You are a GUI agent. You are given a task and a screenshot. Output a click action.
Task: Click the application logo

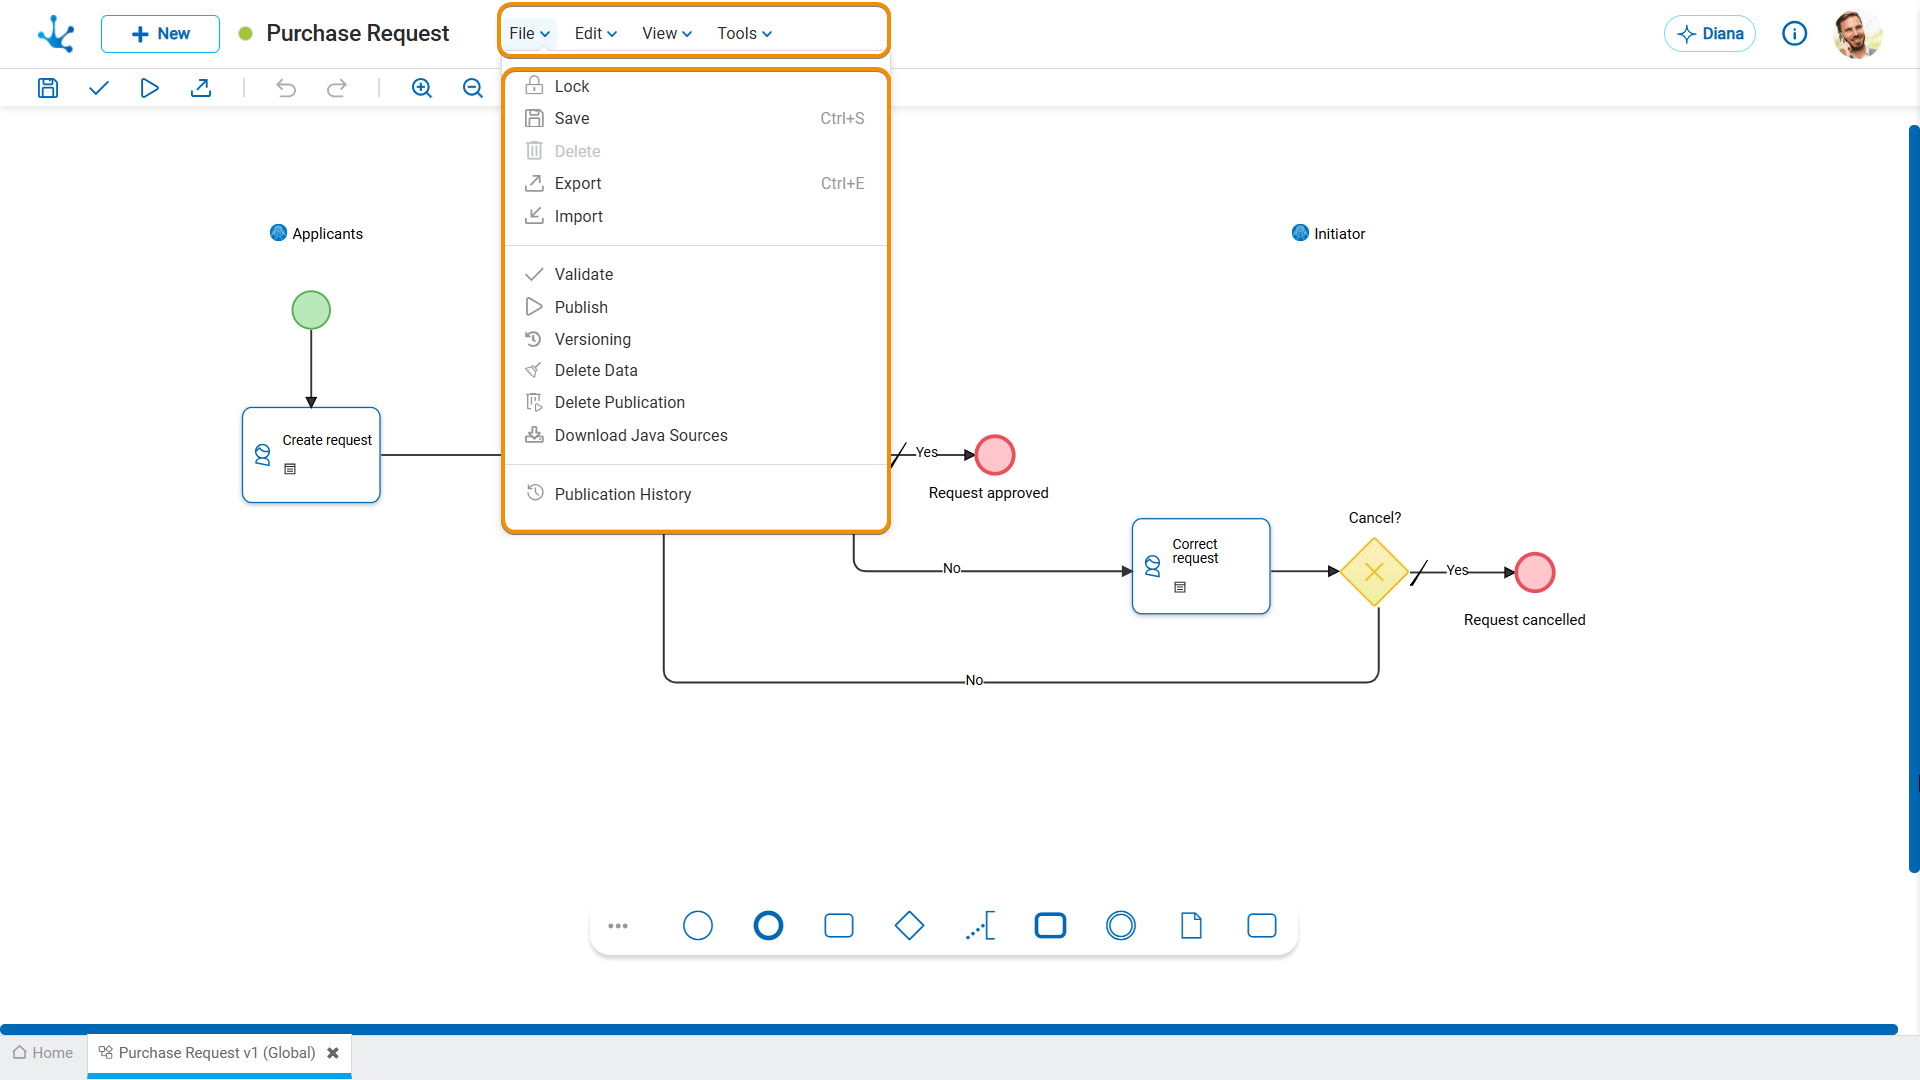[x=56, y=34]
